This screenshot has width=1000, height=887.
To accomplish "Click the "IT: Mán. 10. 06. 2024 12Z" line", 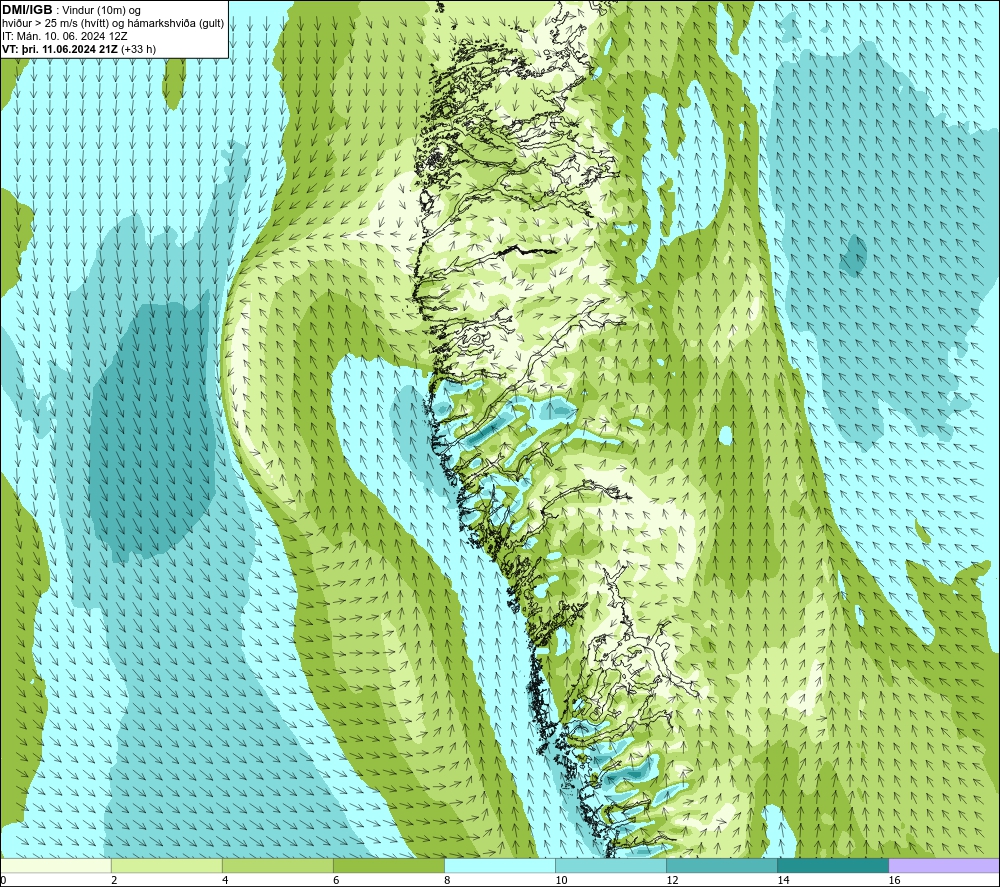I will coord(65,36).
